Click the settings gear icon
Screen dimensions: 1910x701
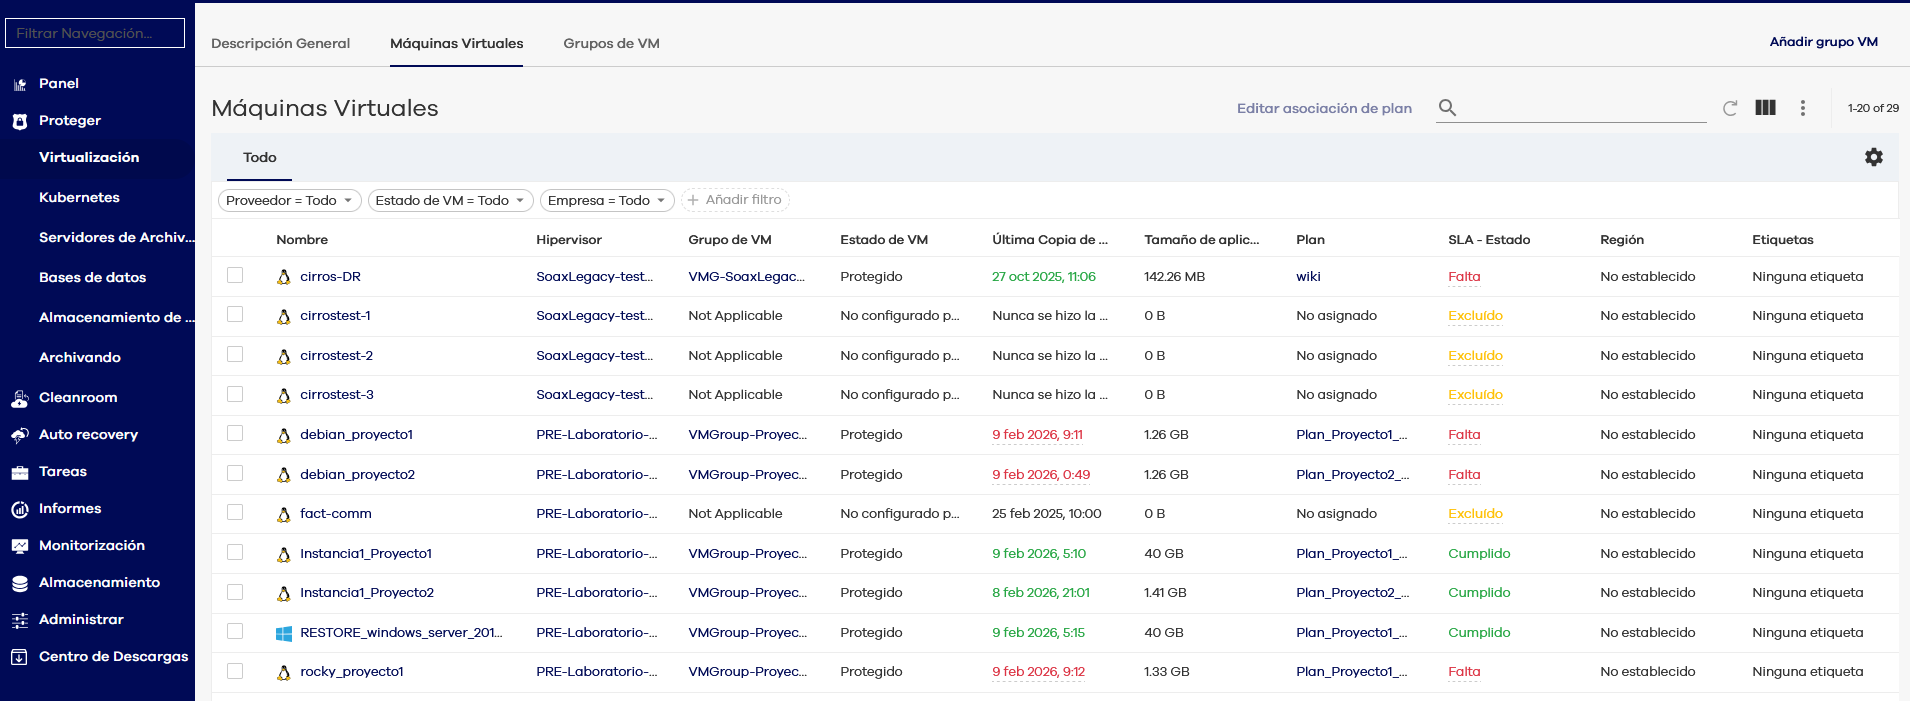pyautogui.click(x=1873, y=157)
